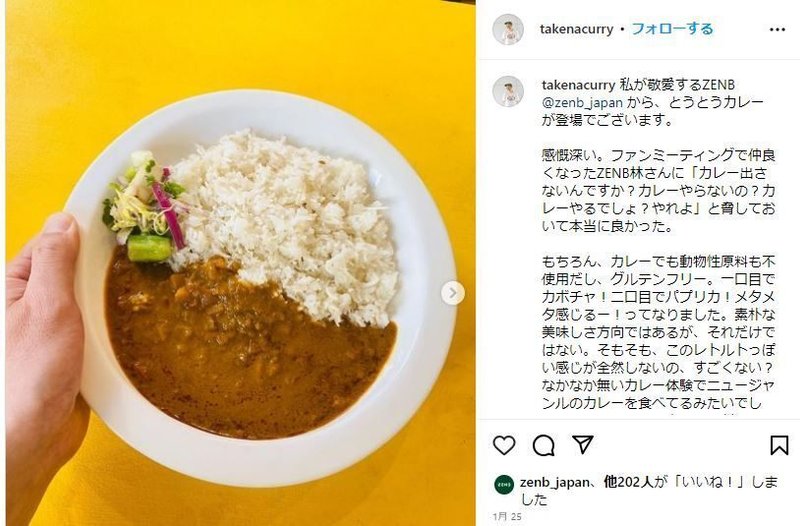Open the takenacurry avatar in the post header

(508, 30)
